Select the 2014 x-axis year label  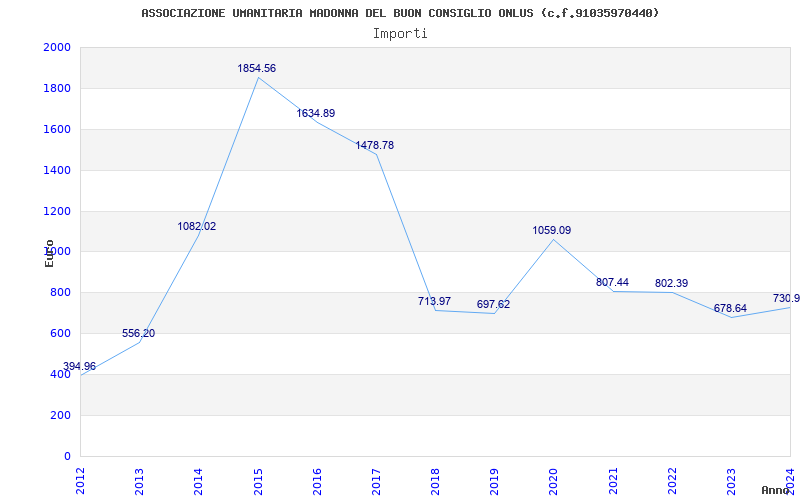click(x=198, y=481)
